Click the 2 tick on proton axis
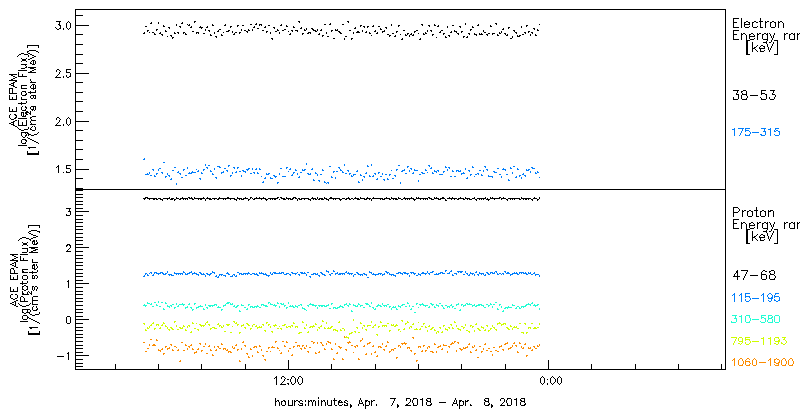This screenshot has width=800, height=410. 68,248
